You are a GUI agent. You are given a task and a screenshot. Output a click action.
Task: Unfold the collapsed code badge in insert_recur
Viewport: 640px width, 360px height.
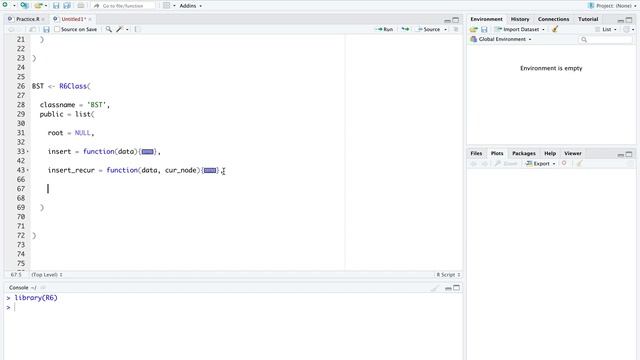pyautogui.click(x=210, y=170)
